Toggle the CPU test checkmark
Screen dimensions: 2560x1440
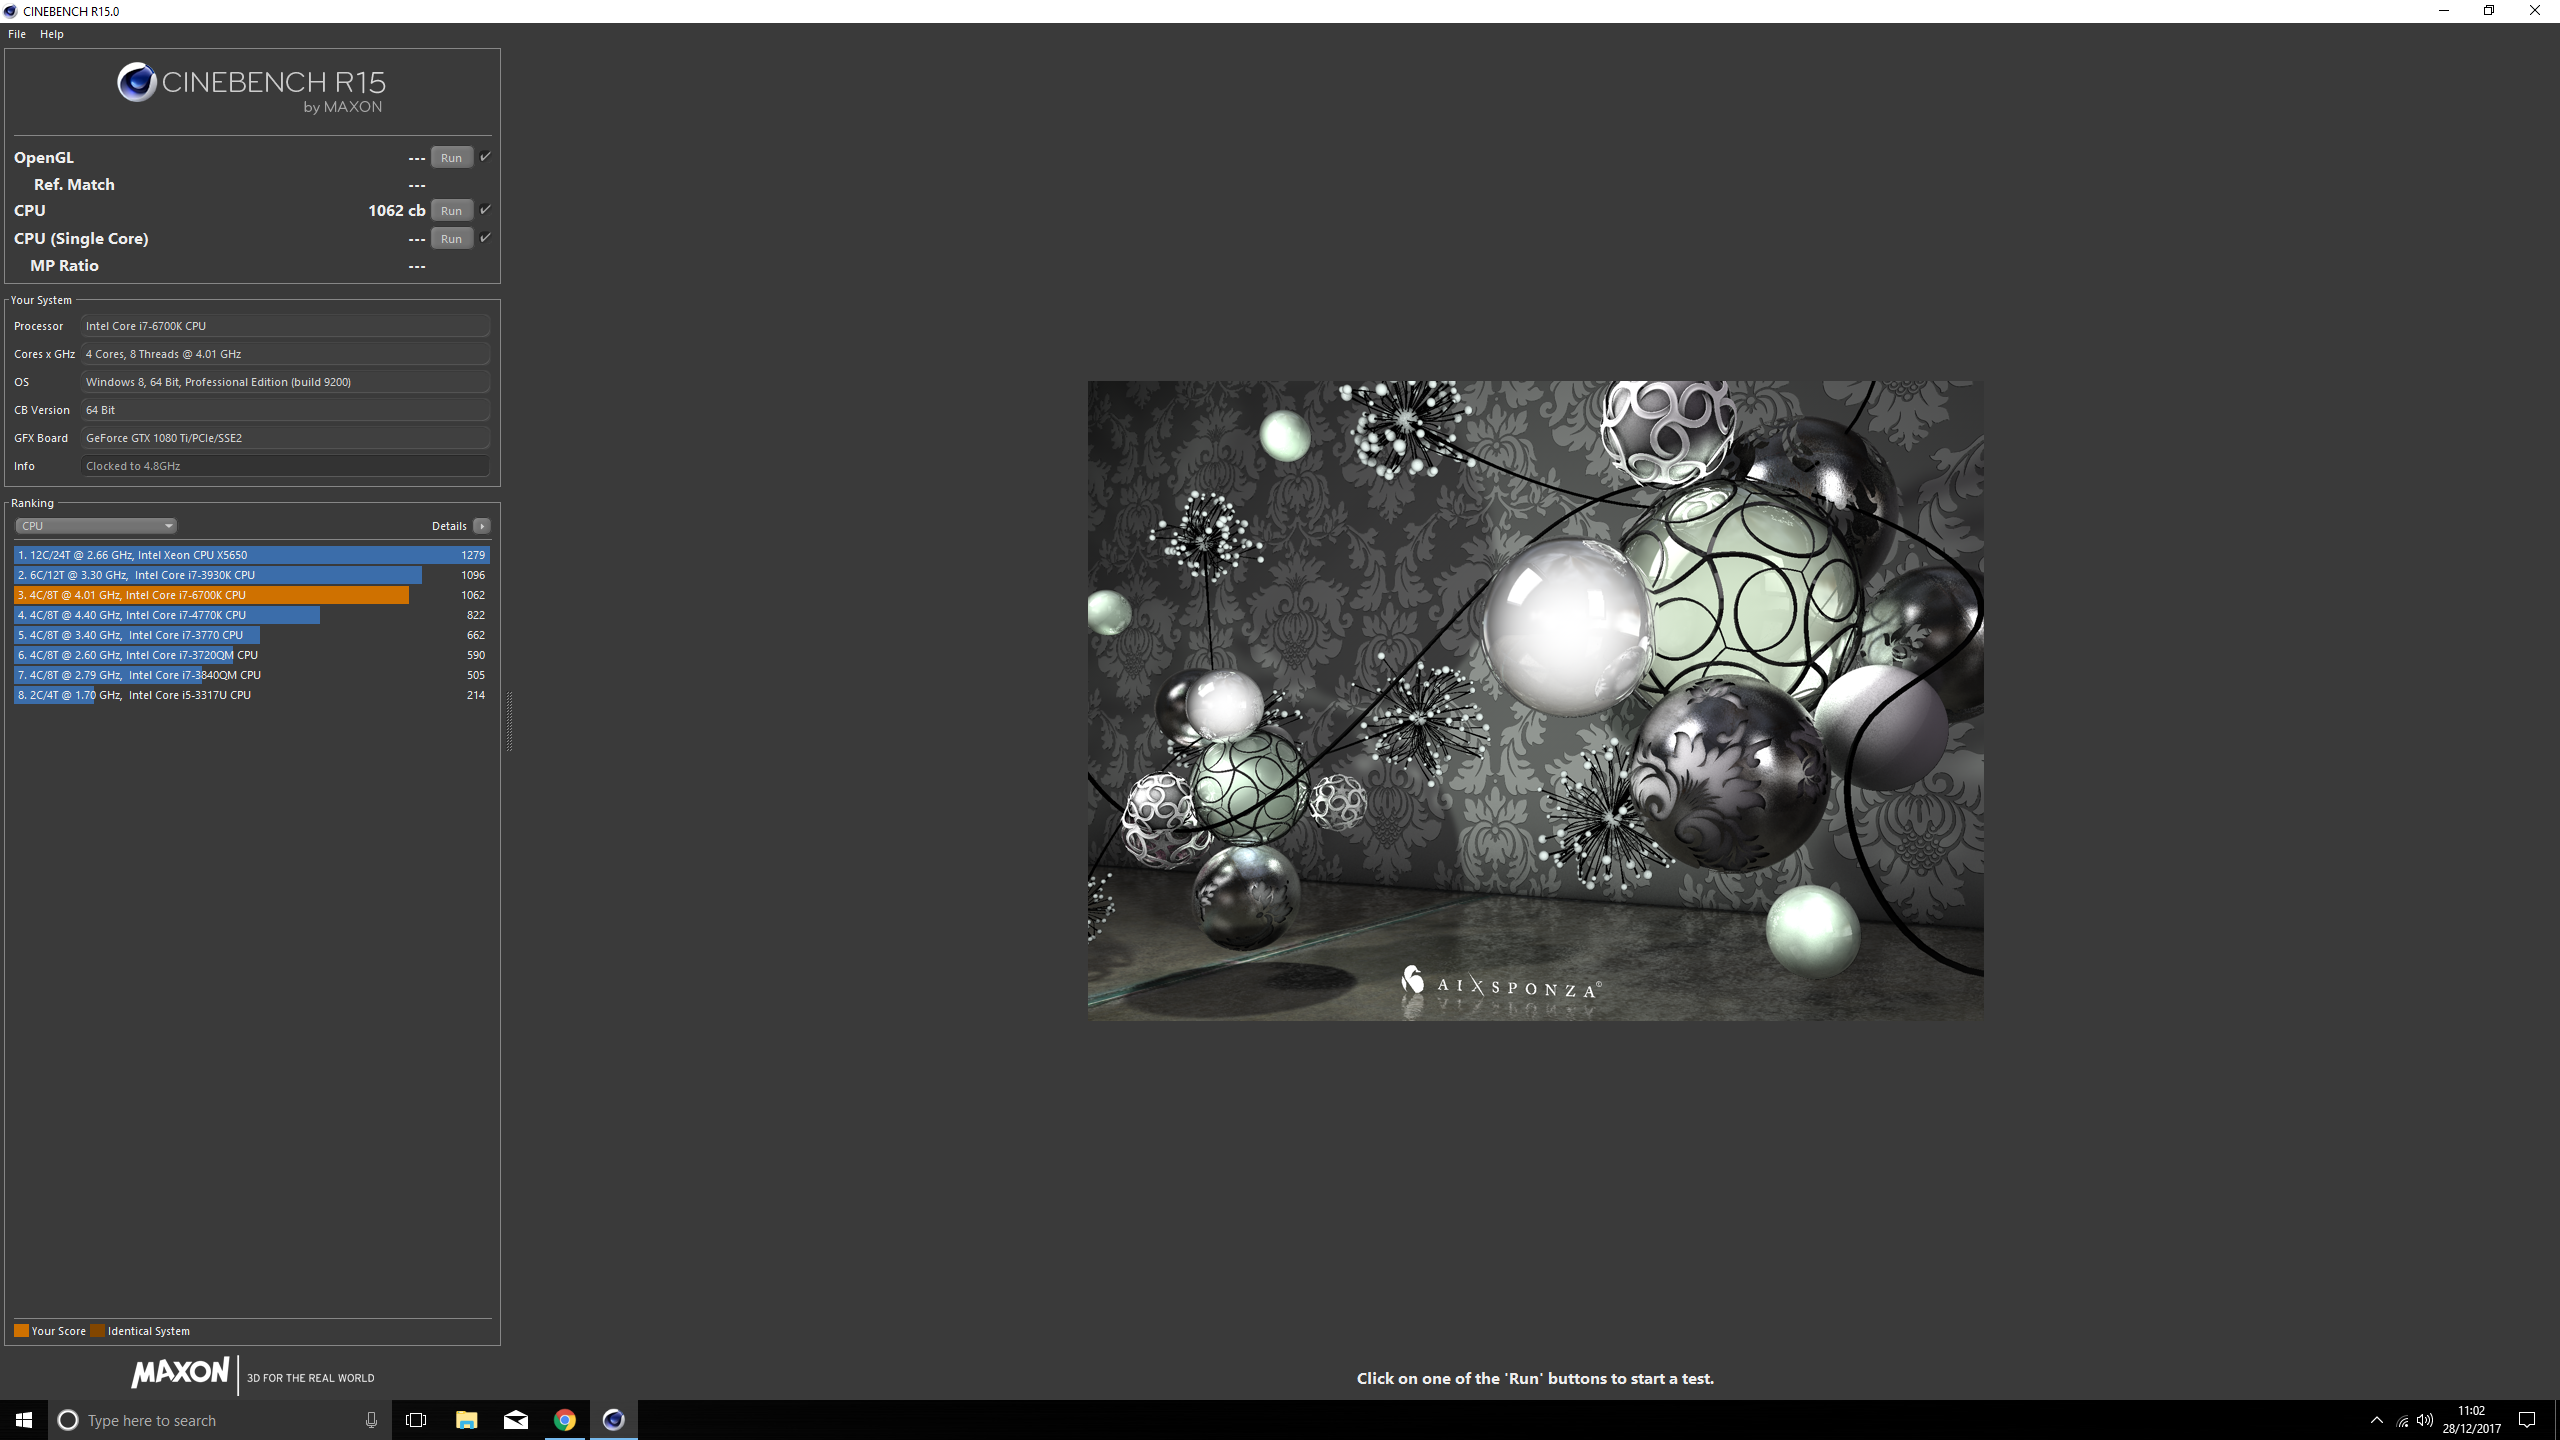pos(485,210)
